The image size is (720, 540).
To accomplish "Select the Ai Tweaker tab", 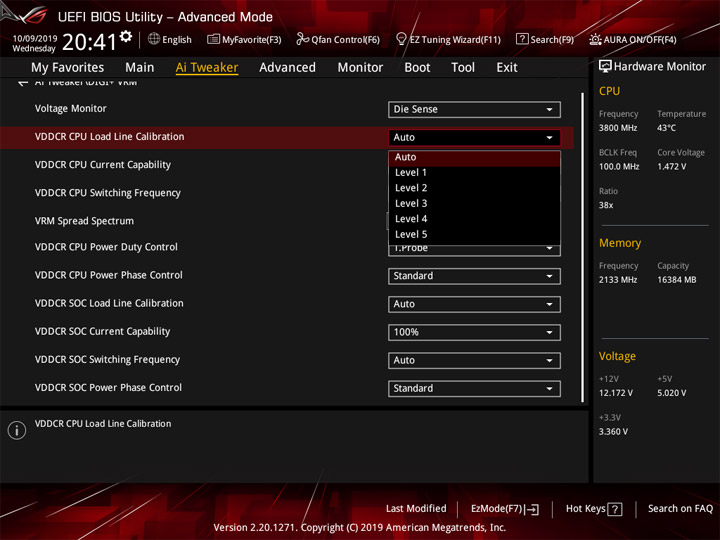I will point(207,68).
